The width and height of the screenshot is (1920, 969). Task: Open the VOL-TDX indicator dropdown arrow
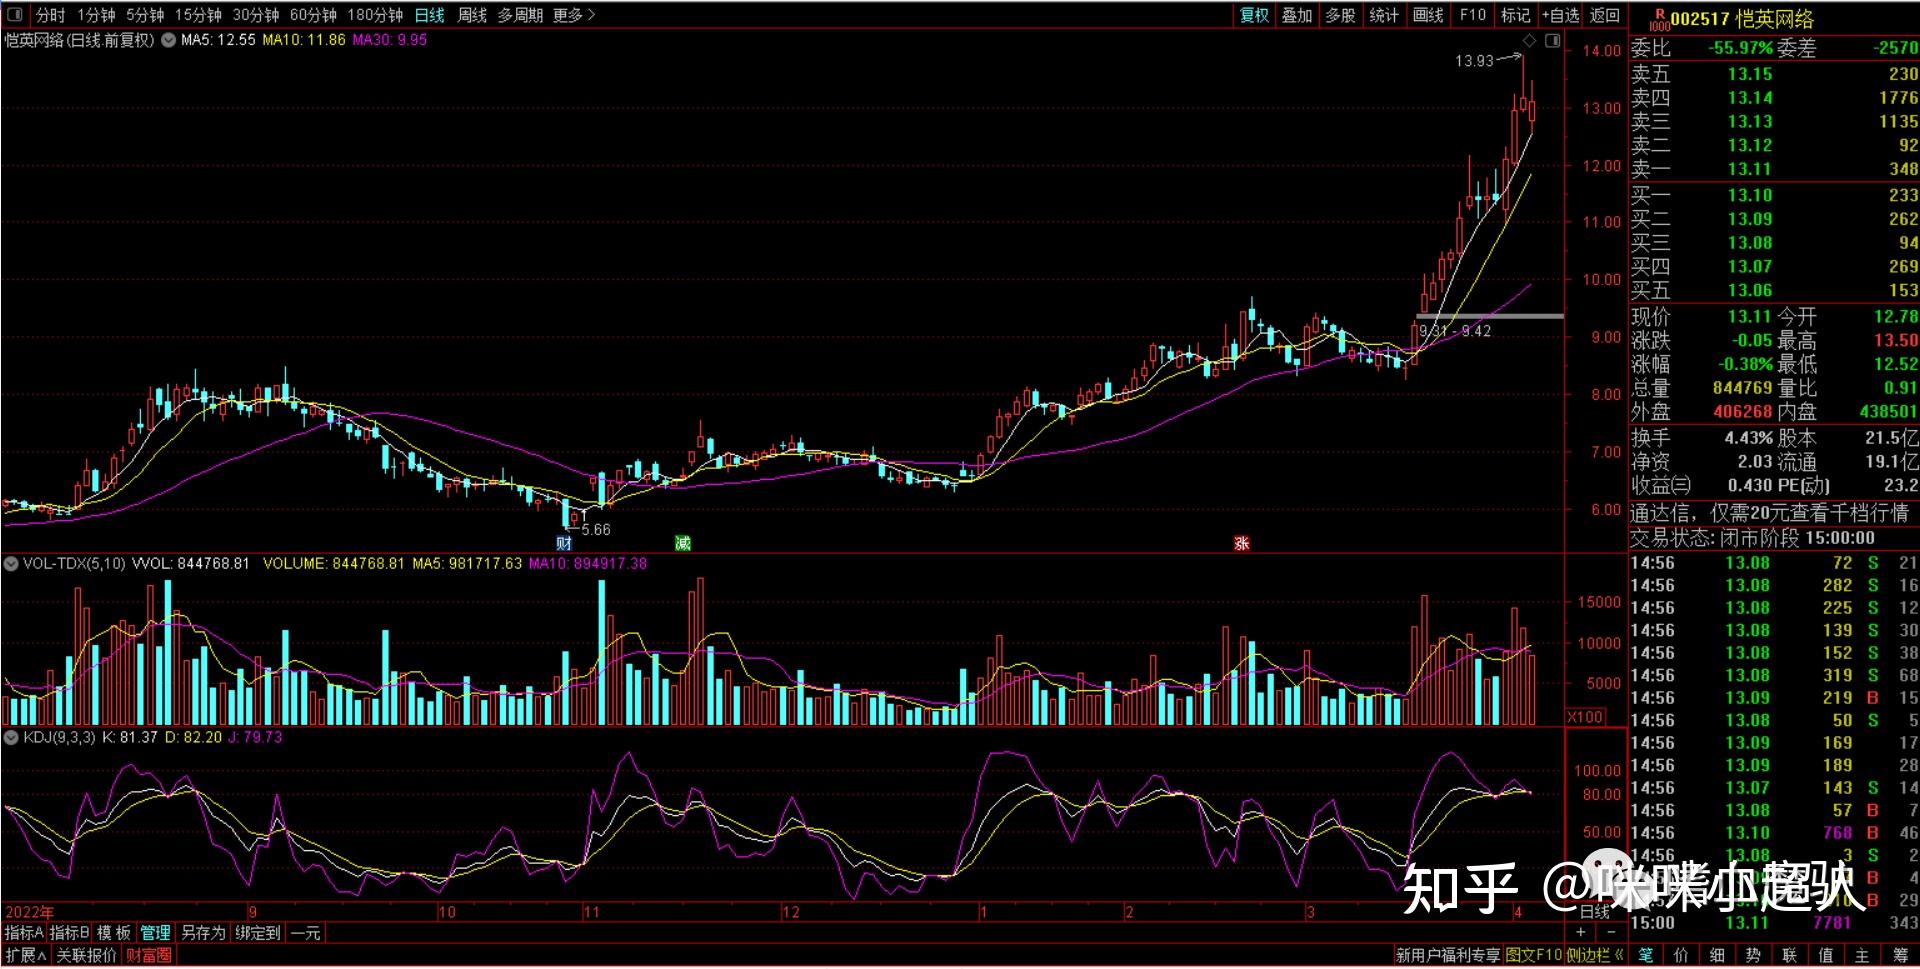[12, 564]
